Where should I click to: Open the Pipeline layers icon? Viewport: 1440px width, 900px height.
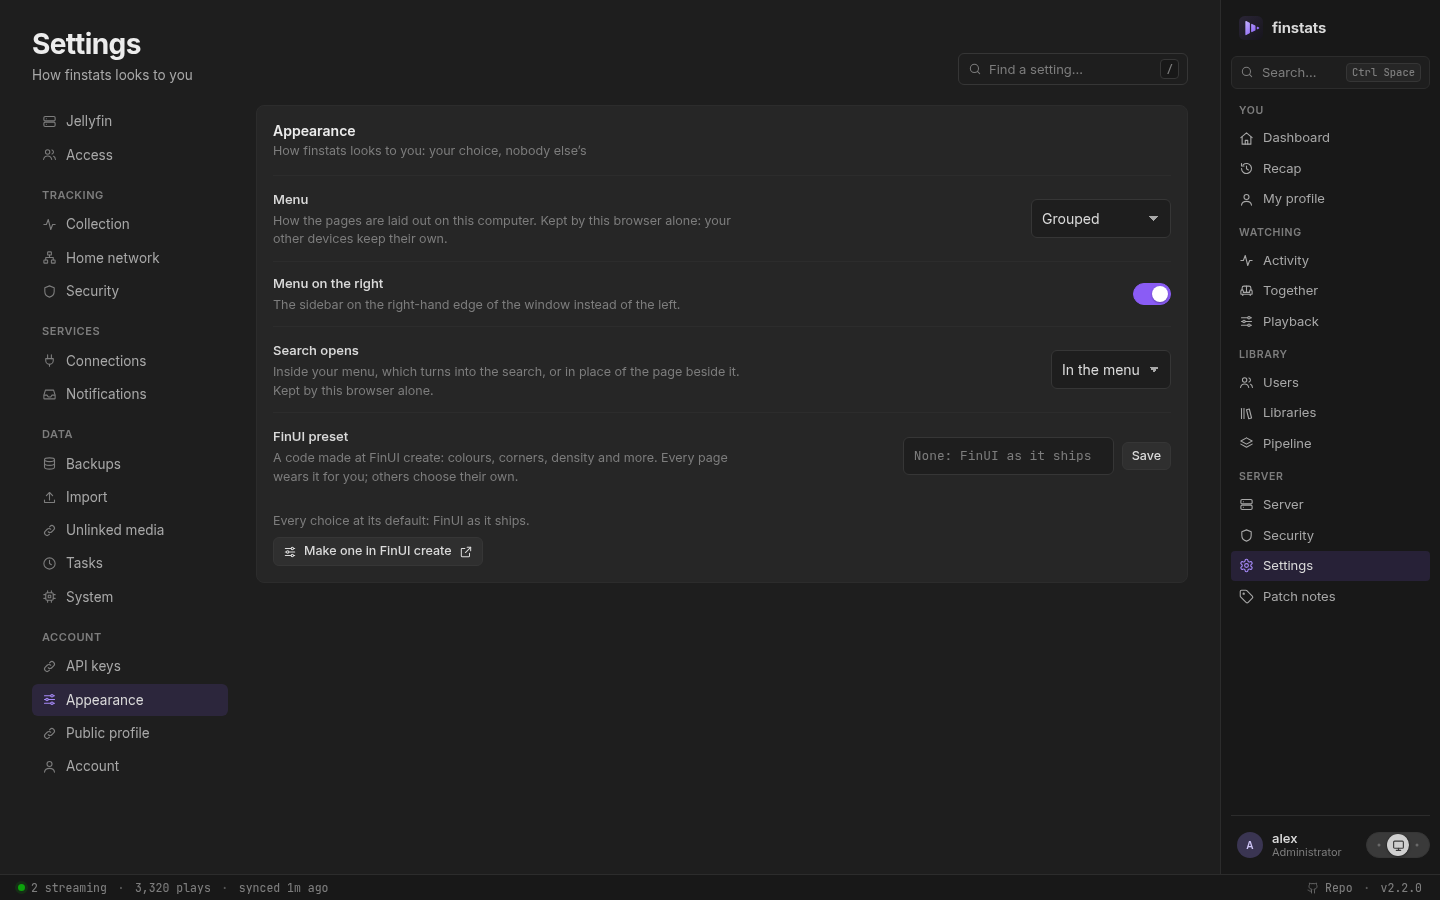click(1246, 443)
